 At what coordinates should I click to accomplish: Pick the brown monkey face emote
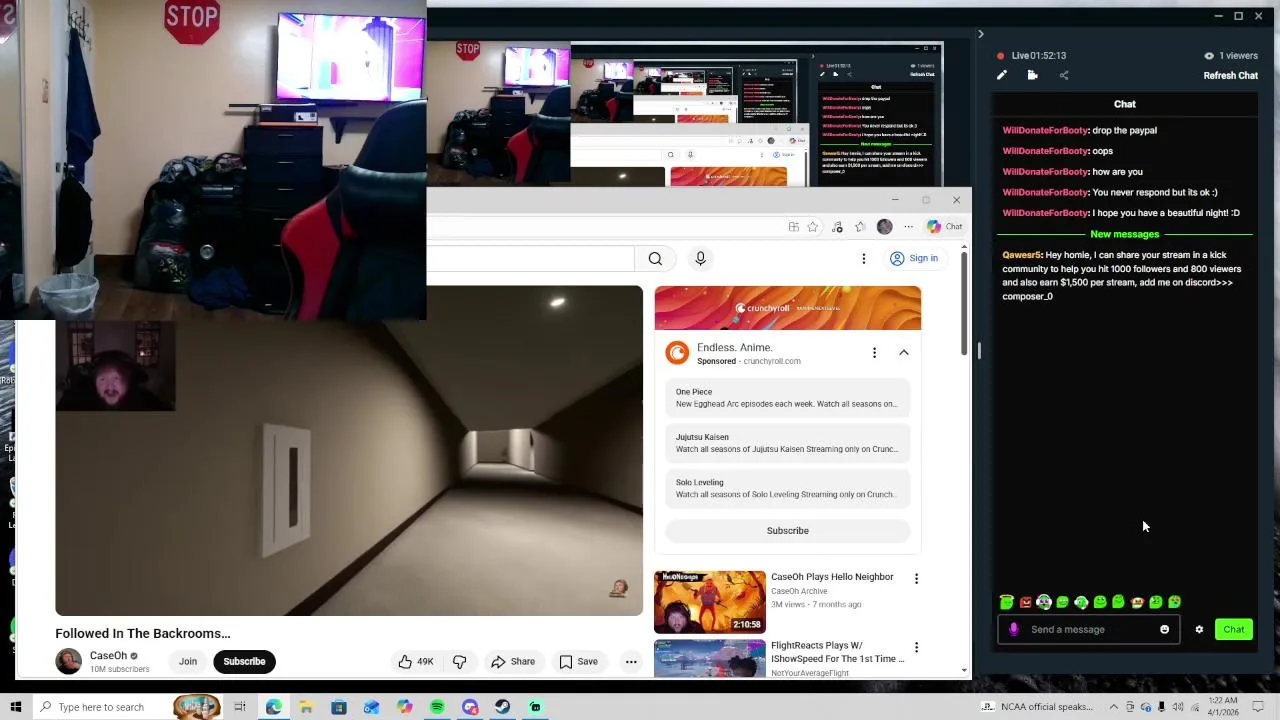[1137, 602]
